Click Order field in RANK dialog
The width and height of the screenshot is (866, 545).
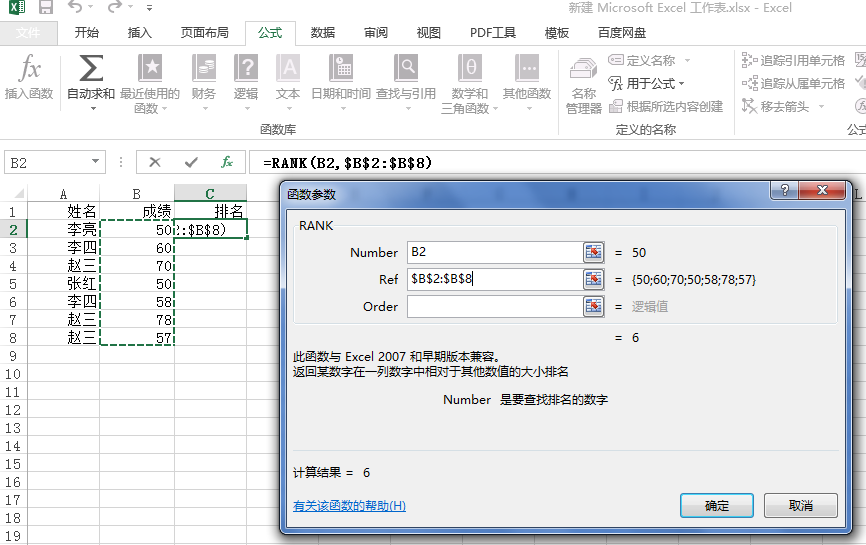(495, 306)
